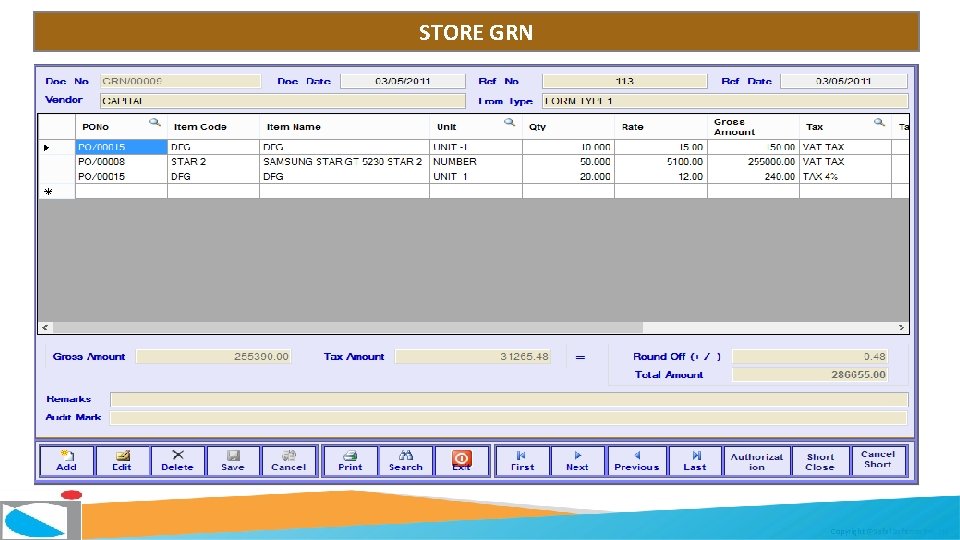960x540 pixels.
Task: Click the Tax Amount total field
Action: [473, 356]
